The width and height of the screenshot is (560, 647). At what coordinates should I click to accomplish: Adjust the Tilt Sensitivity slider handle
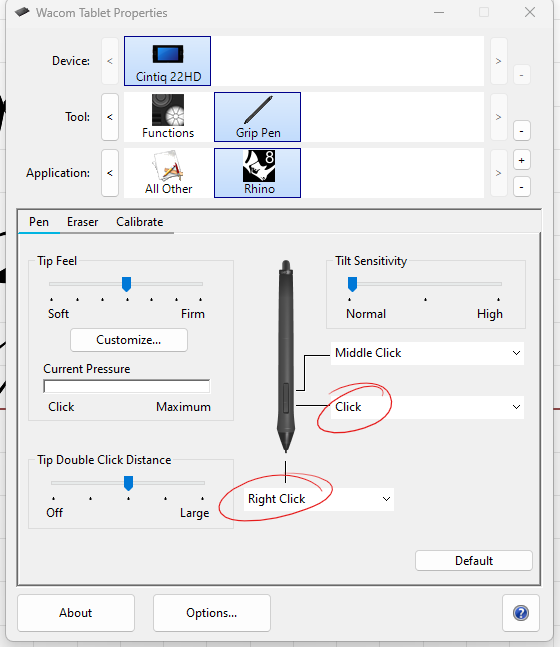[352, 284]
